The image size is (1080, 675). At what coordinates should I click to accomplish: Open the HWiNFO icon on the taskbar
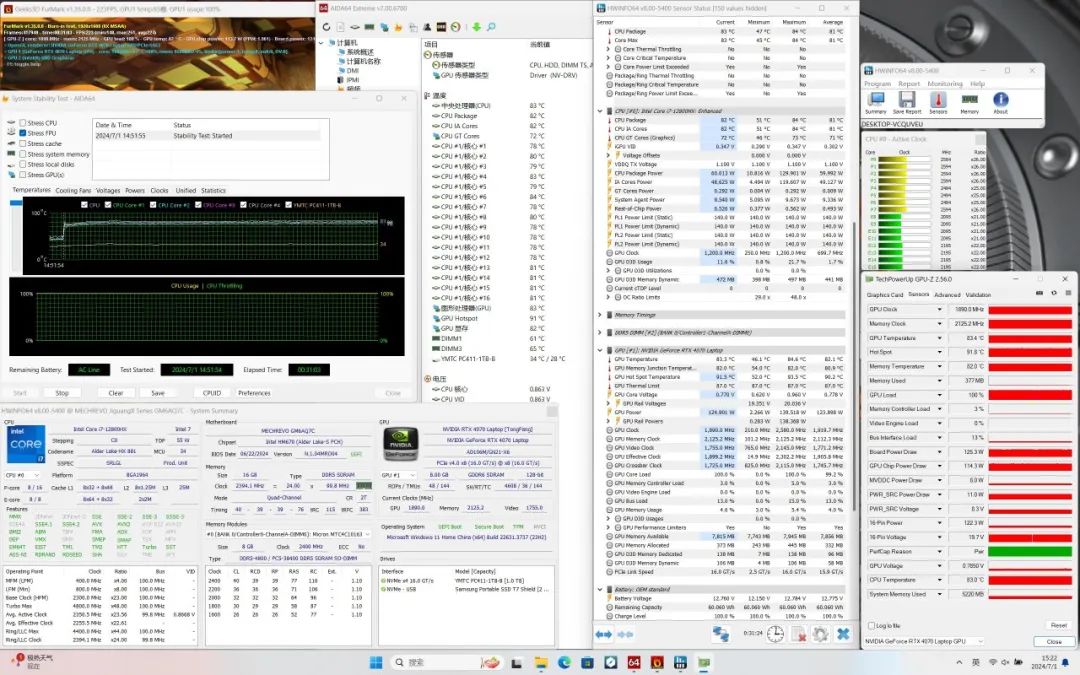coord(681,662)
